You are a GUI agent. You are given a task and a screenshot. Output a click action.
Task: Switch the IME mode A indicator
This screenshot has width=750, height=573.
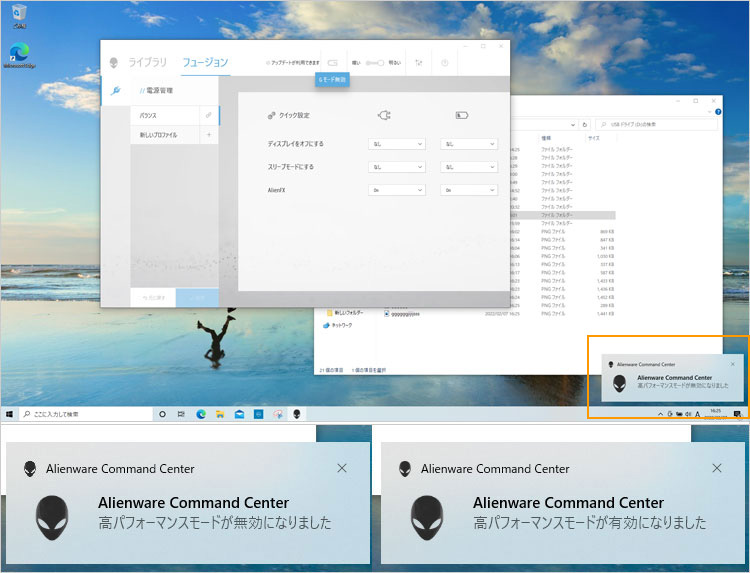point(697,414)
